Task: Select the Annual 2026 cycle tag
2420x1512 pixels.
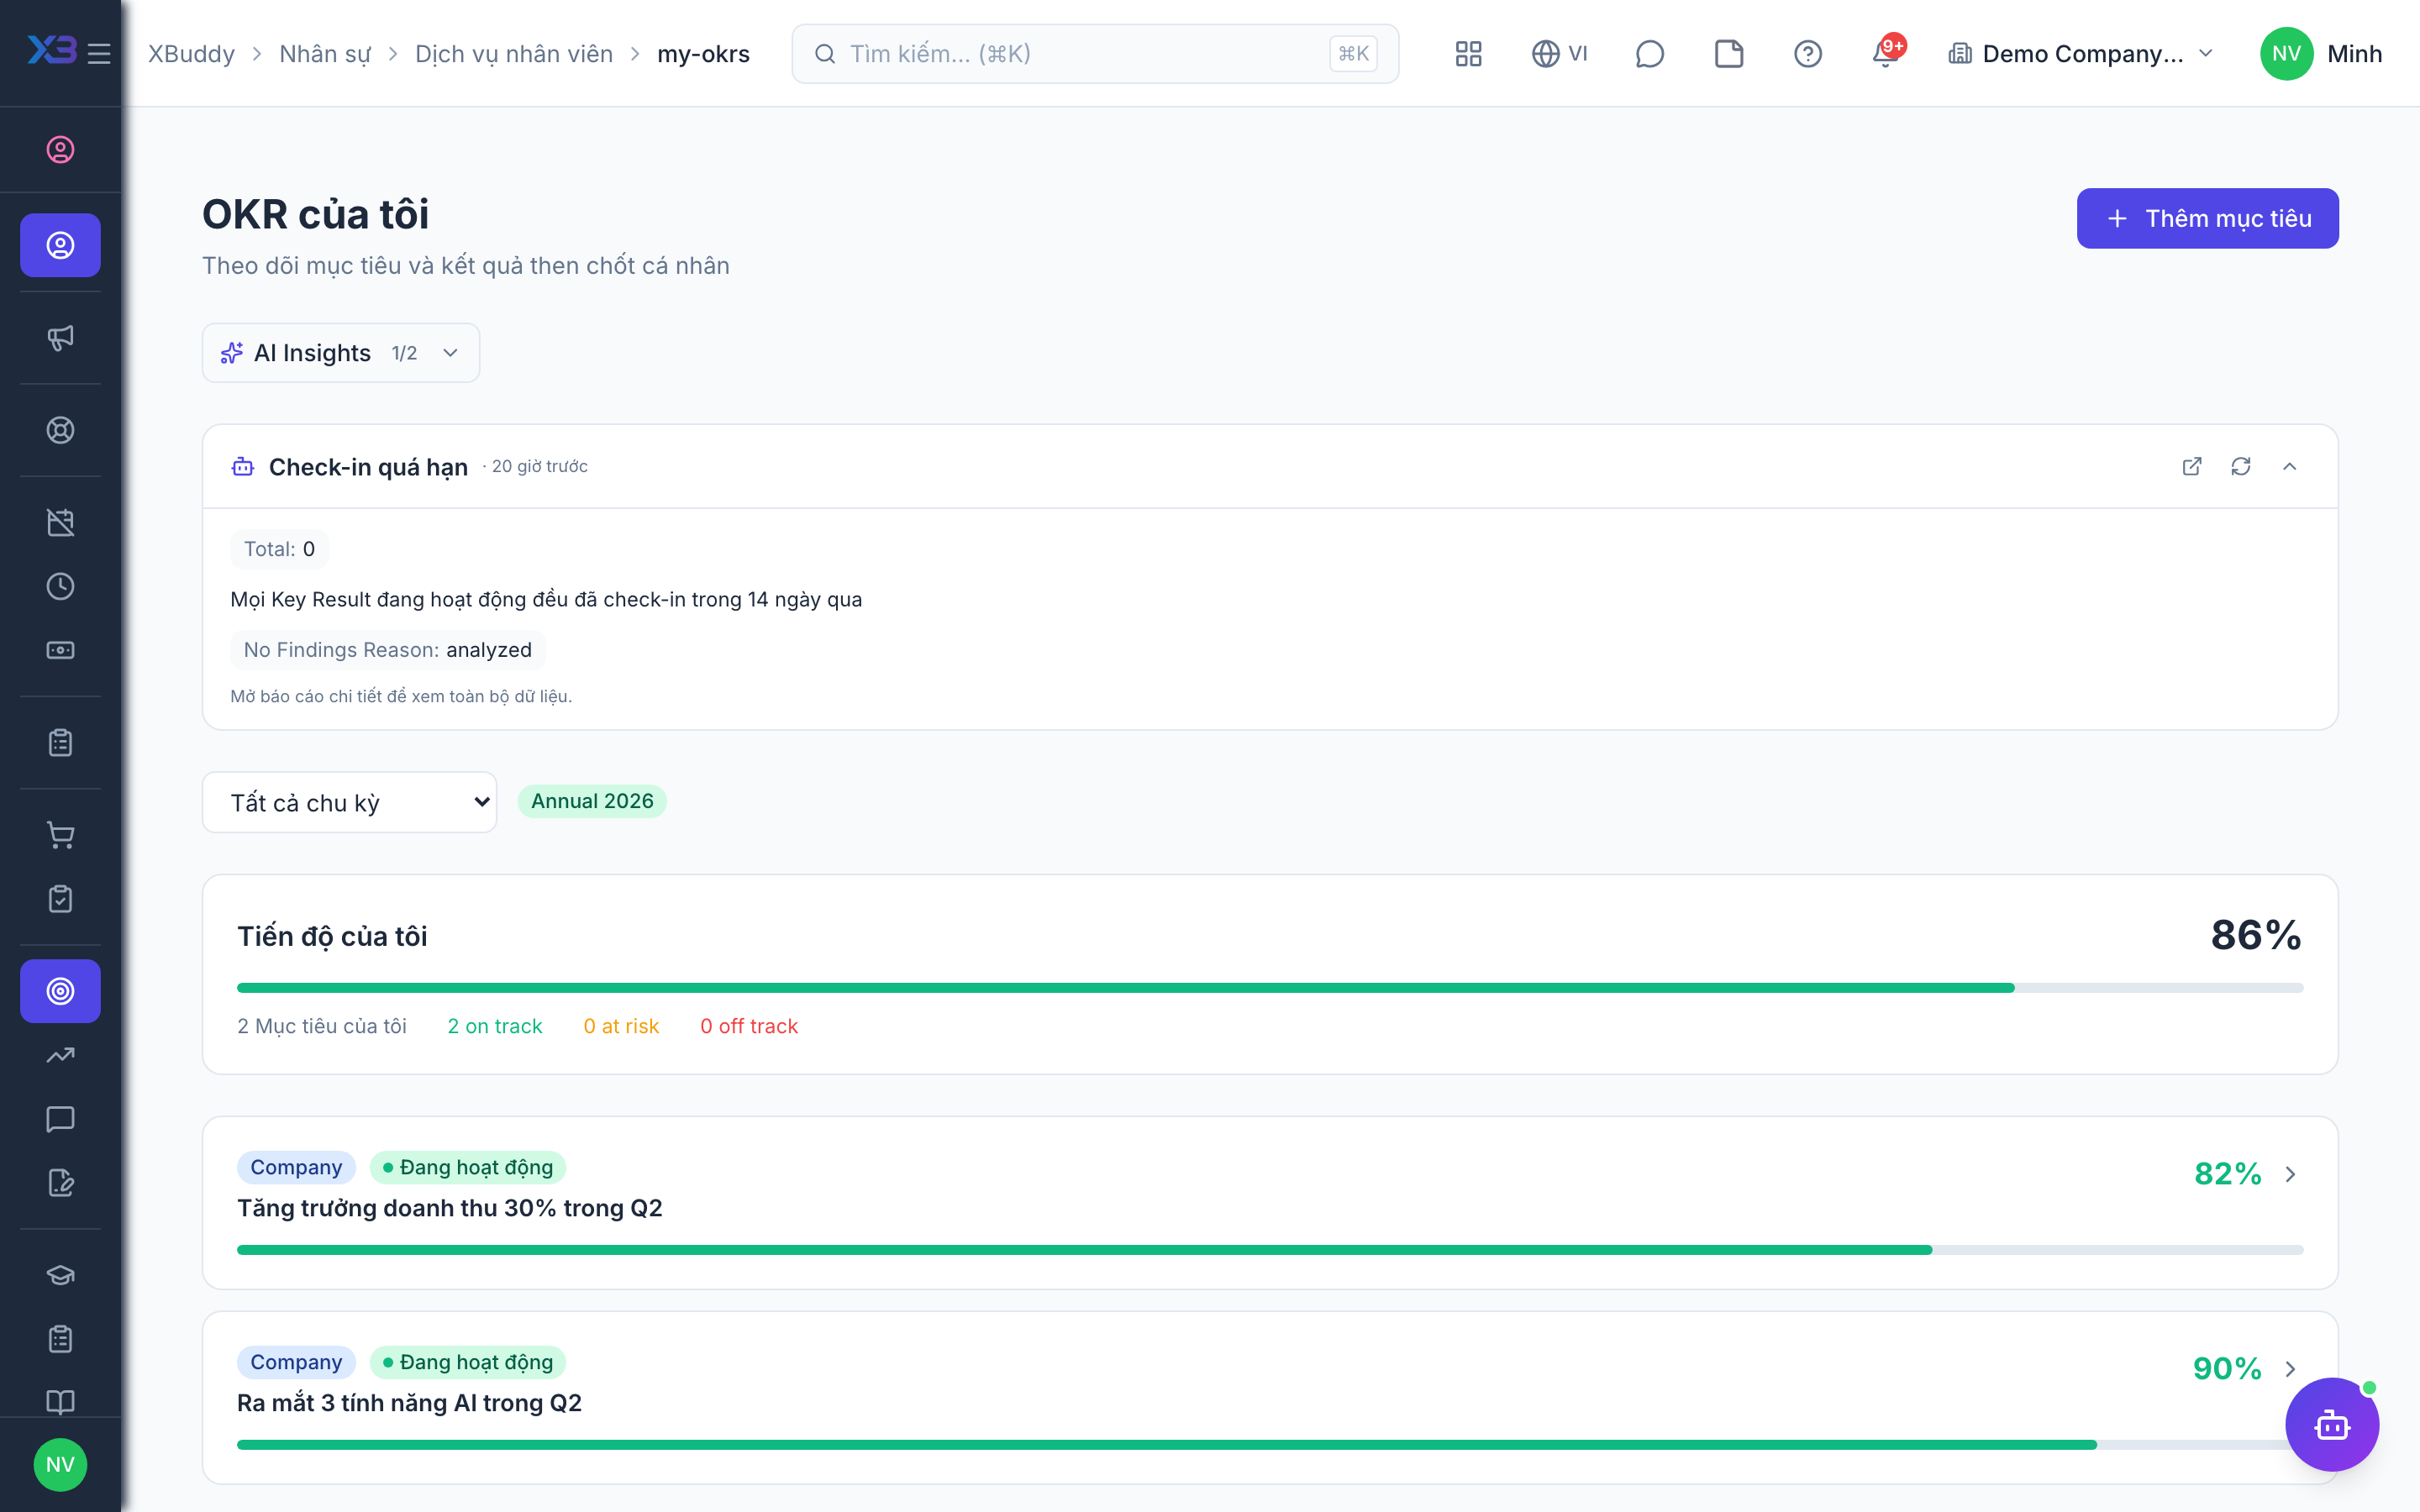Action: click(x=592, y=801)
